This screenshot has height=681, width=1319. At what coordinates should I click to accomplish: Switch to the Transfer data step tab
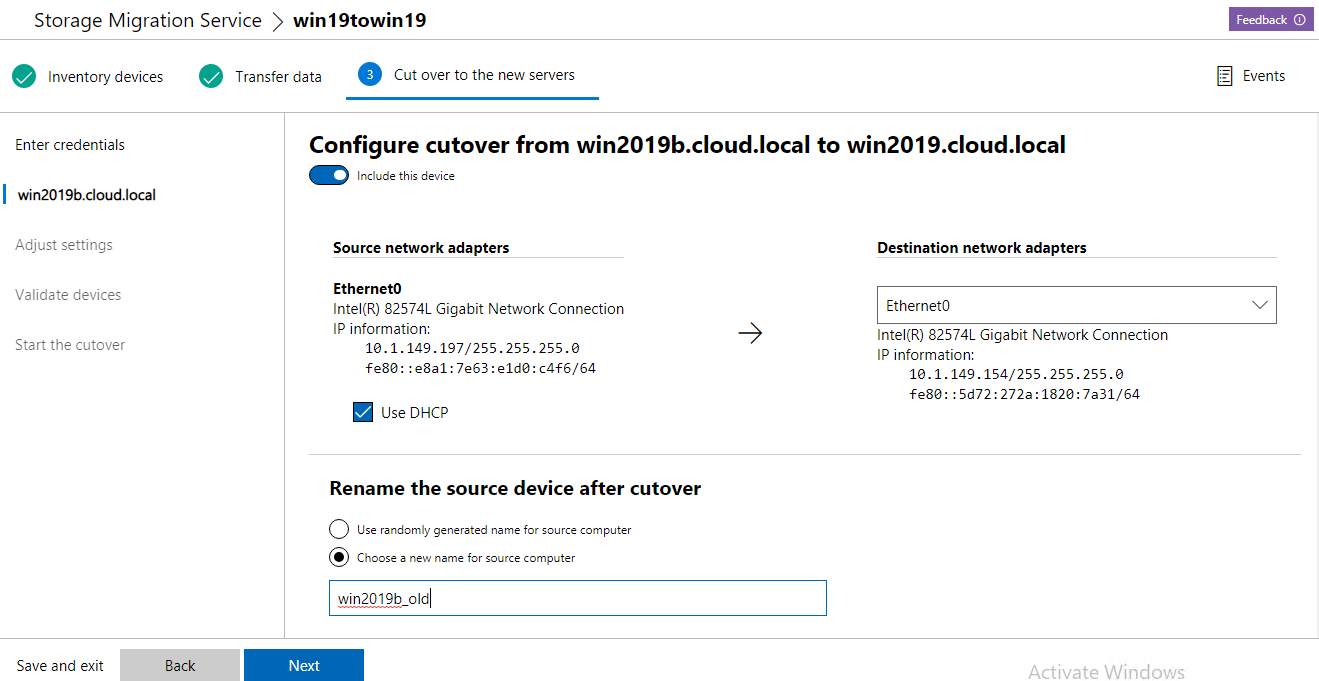coord(278,77)
